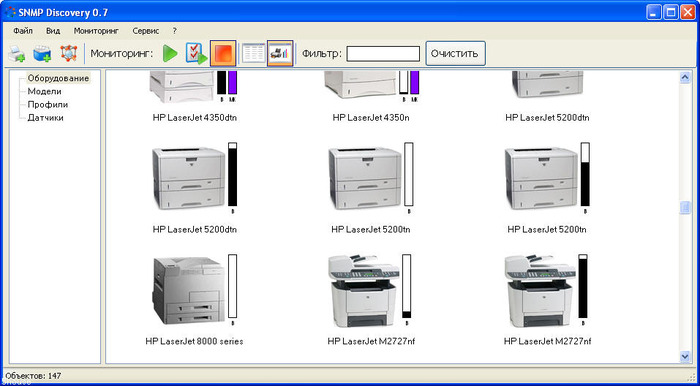Open the Мониторинг menu in the menu bar
The height and width of the screenshot is (386, 700).
click(96, 31)
